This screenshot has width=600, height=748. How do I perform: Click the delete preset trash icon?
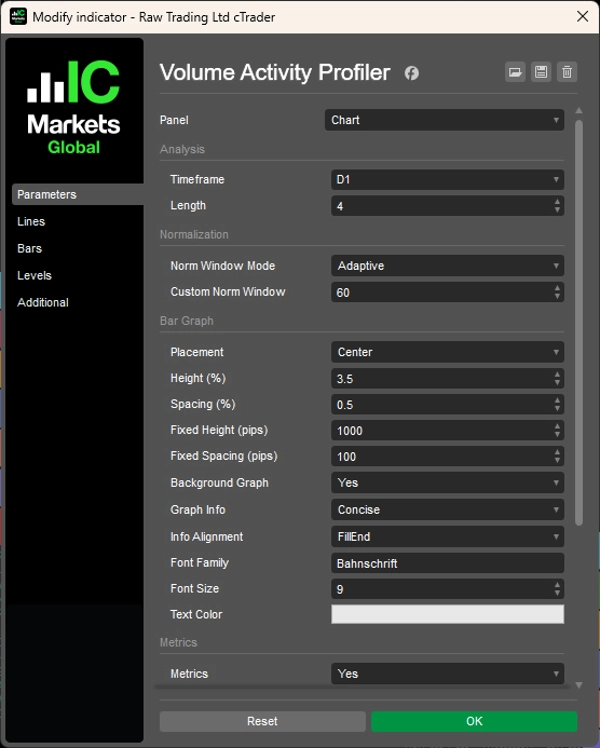[567, 73]
